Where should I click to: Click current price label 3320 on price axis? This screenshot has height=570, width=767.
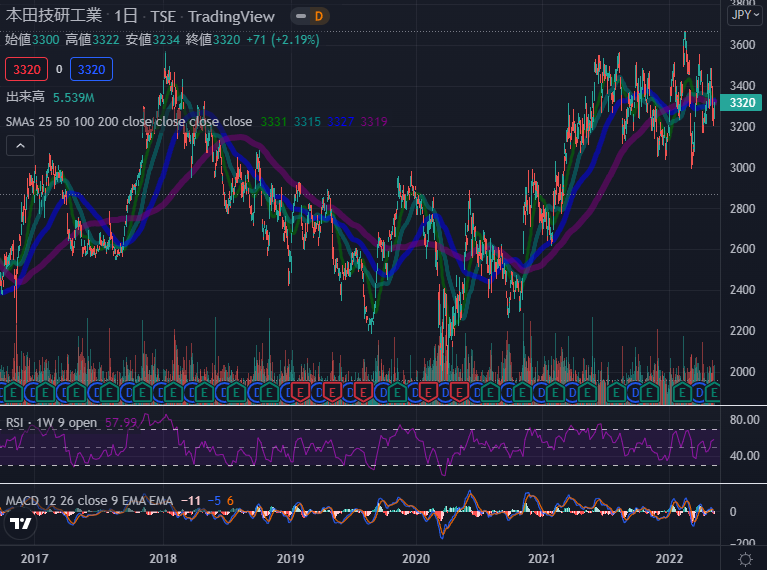pos(742,103)
